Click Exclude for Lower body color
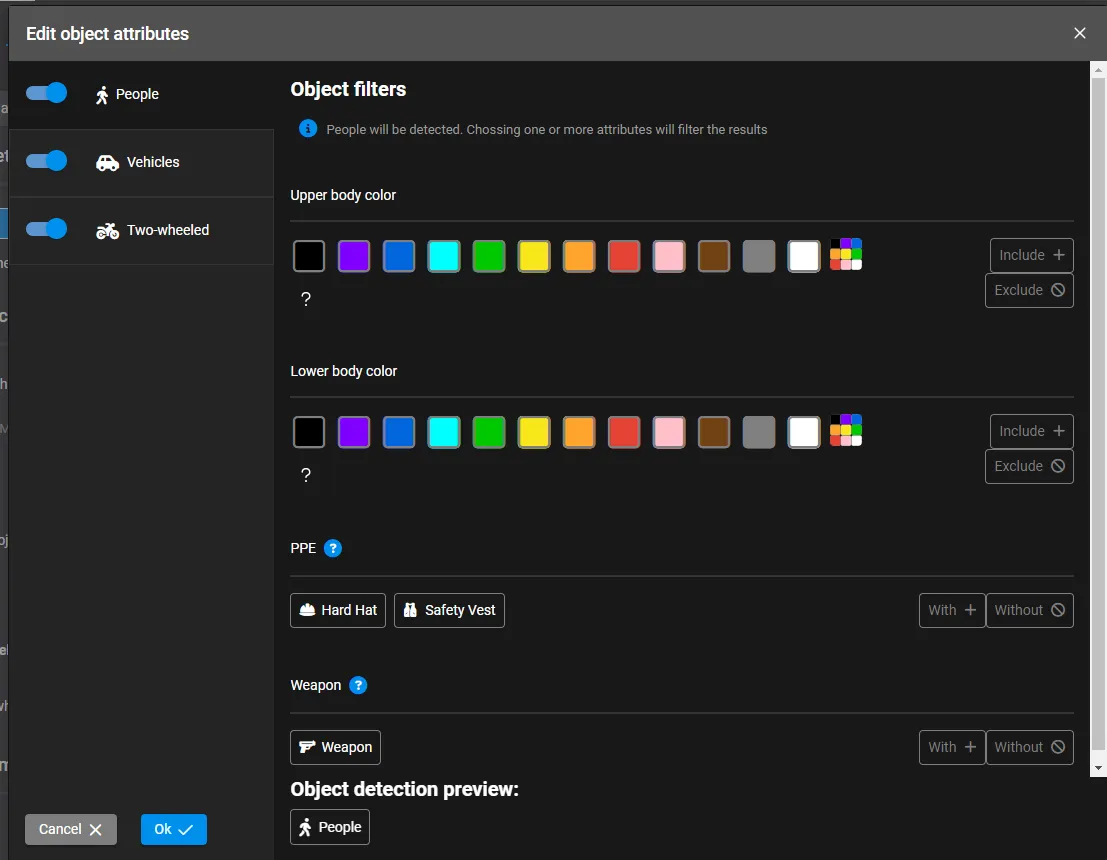 tap(1029, 466)
